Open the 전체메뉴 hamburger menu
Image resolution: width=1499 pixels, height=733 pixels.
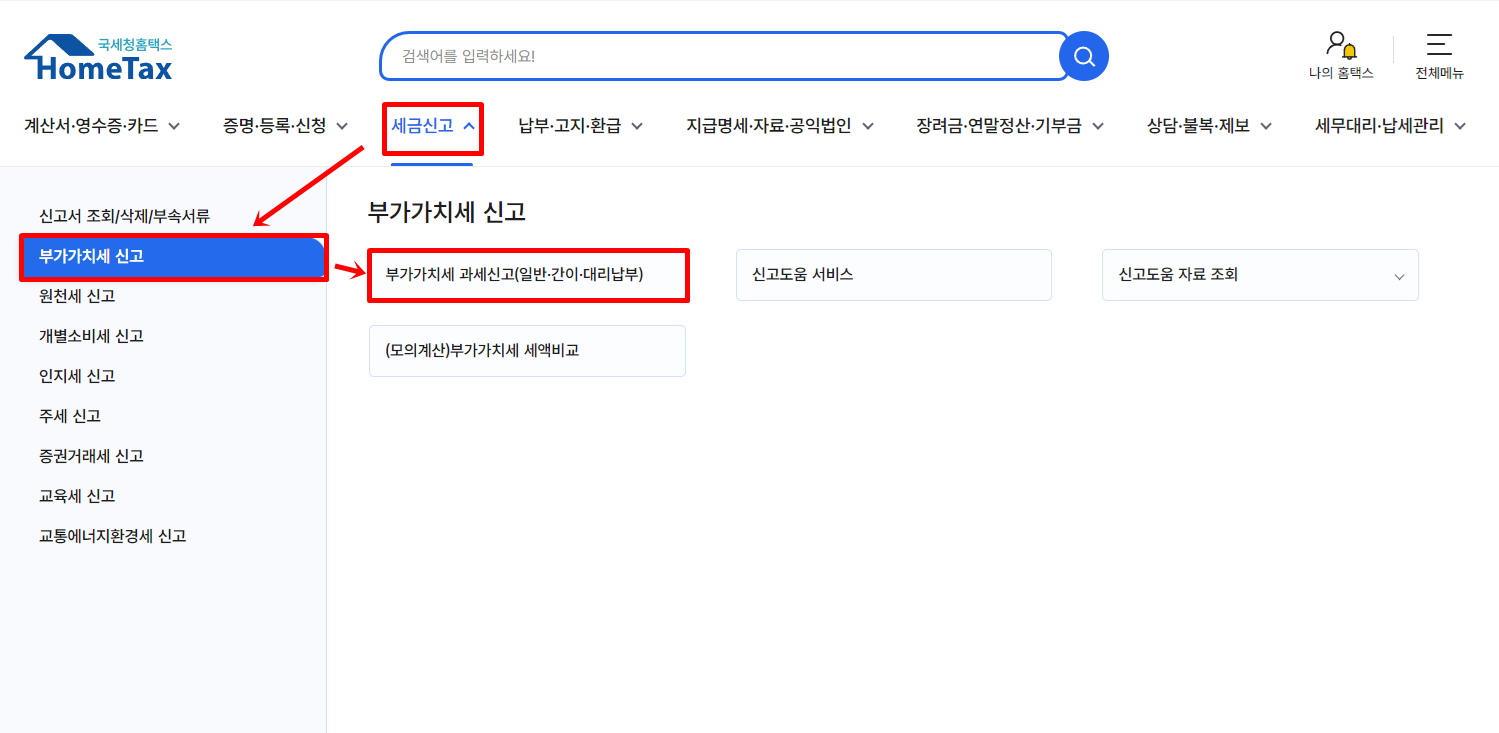pyautogui.click(x=1438, y=45)
